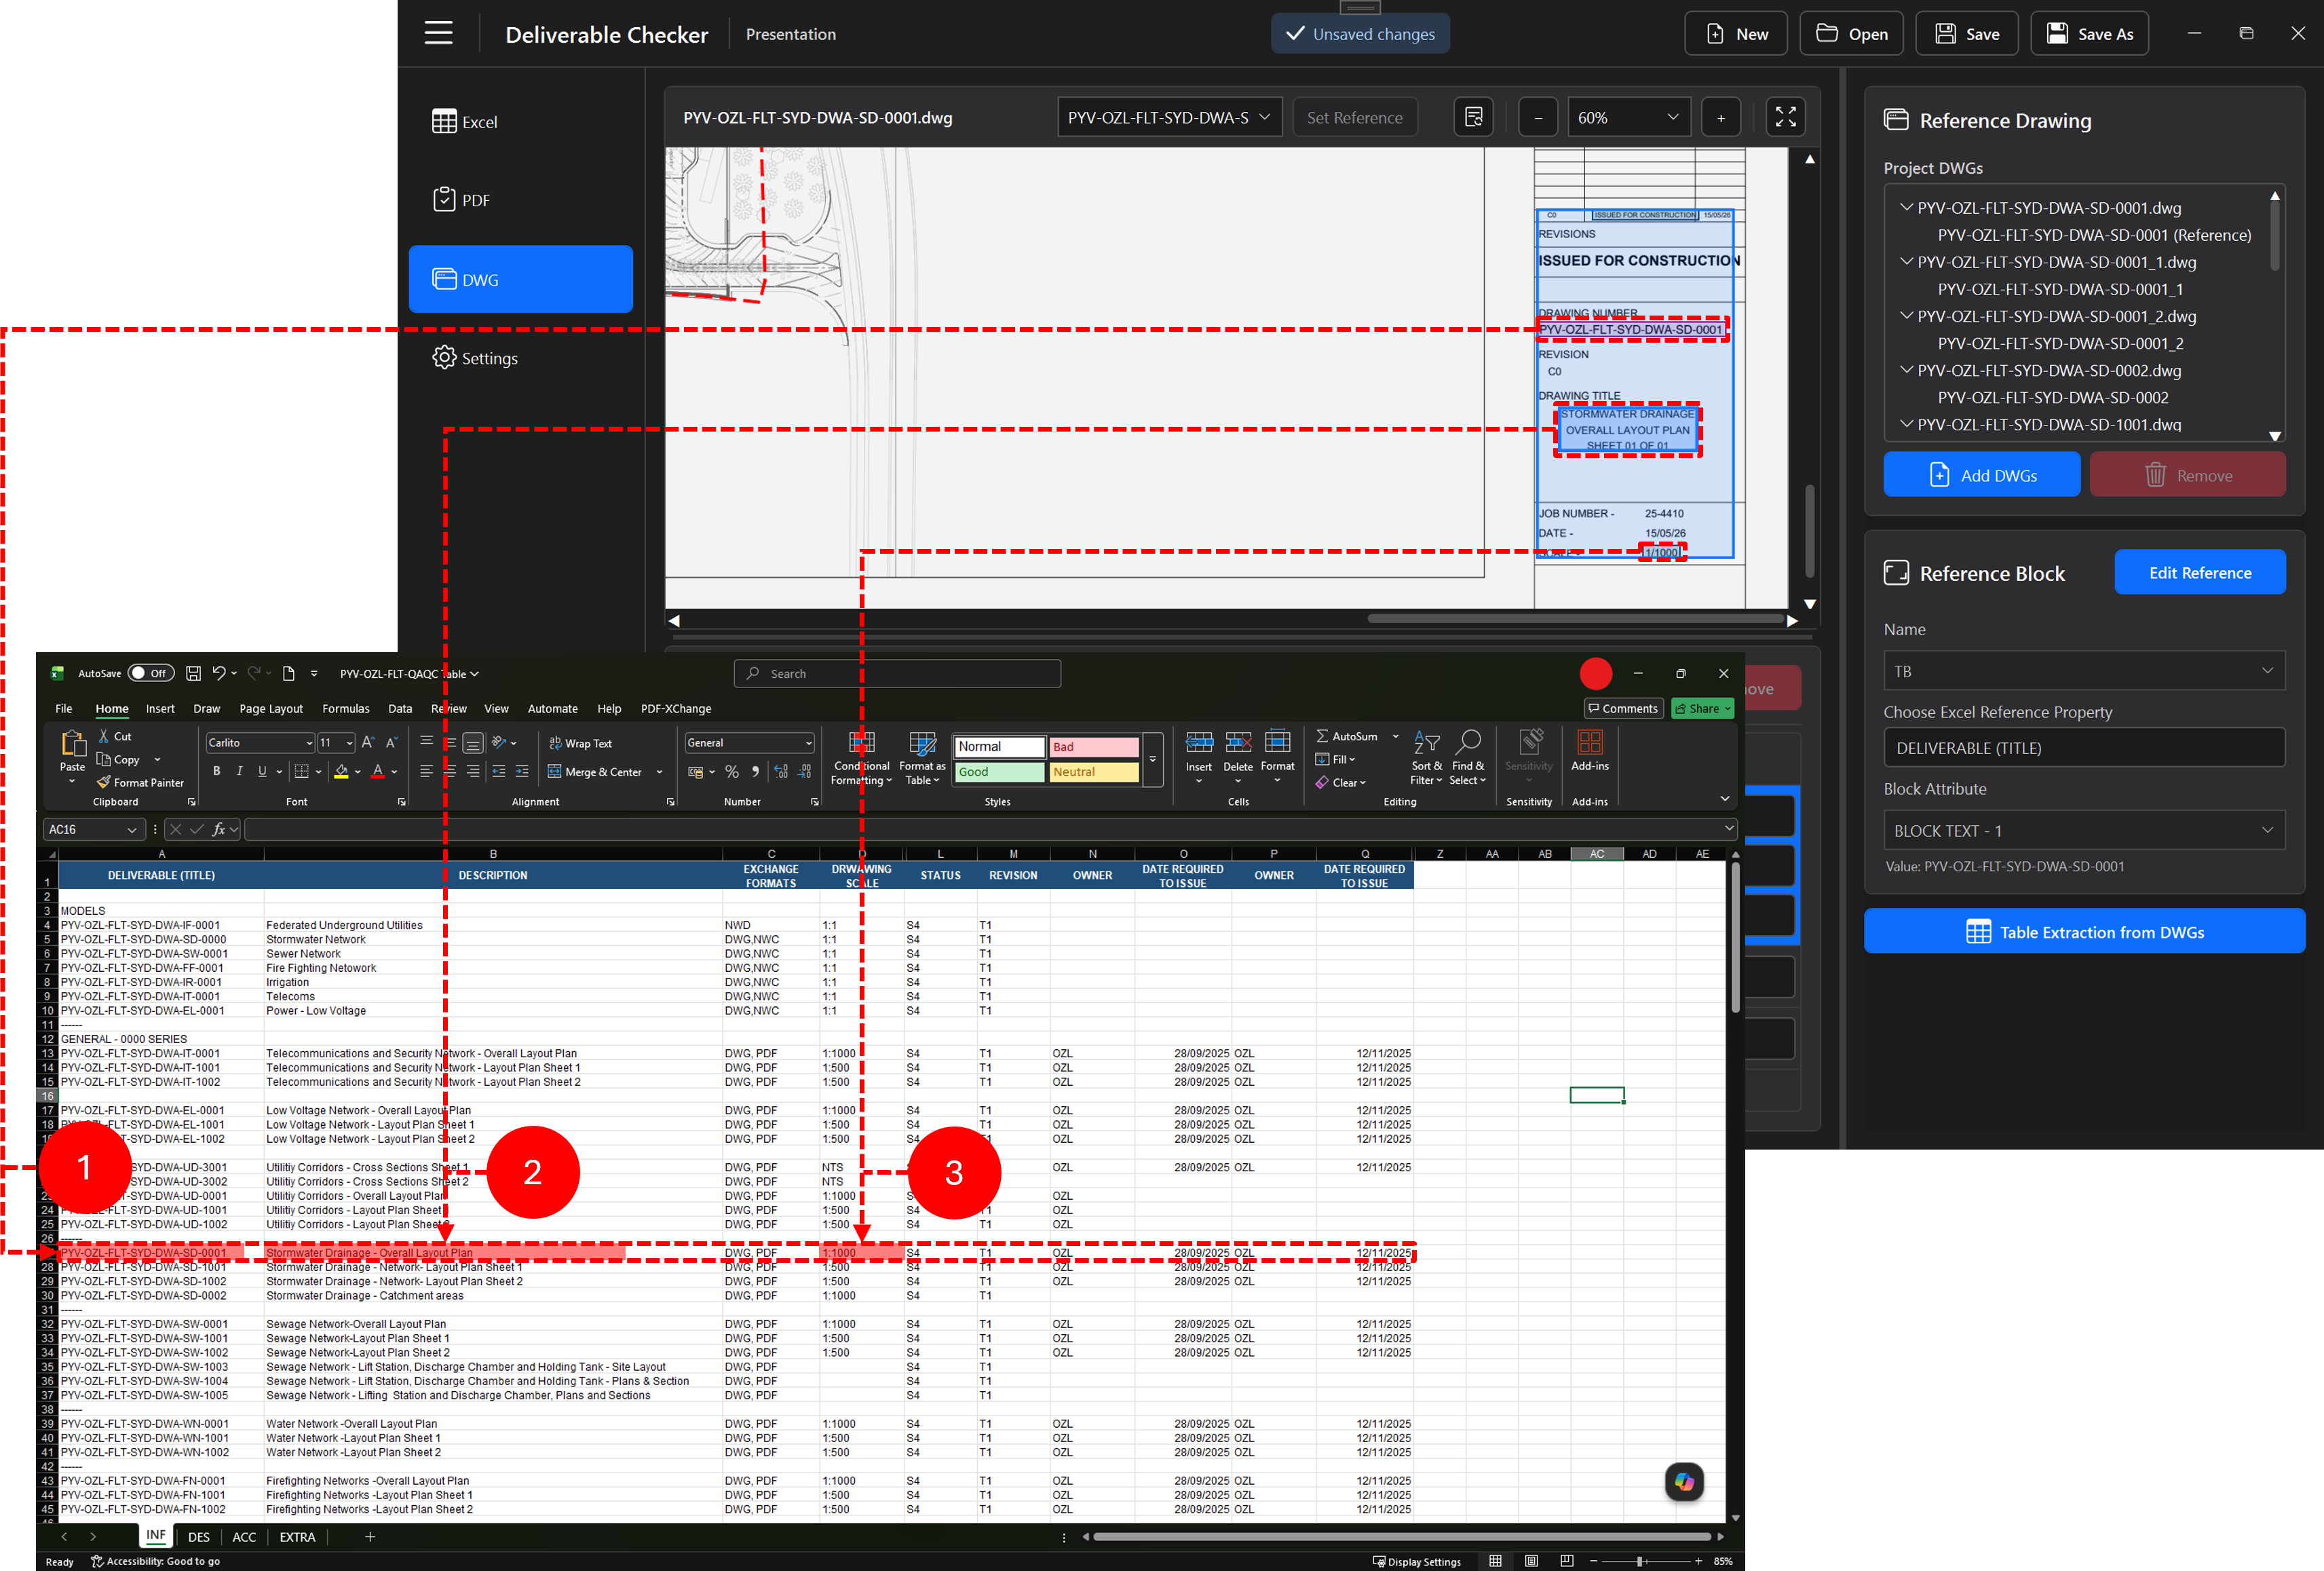
Task: Click Delete cells icon in Excel
Action: point(1238,744)
